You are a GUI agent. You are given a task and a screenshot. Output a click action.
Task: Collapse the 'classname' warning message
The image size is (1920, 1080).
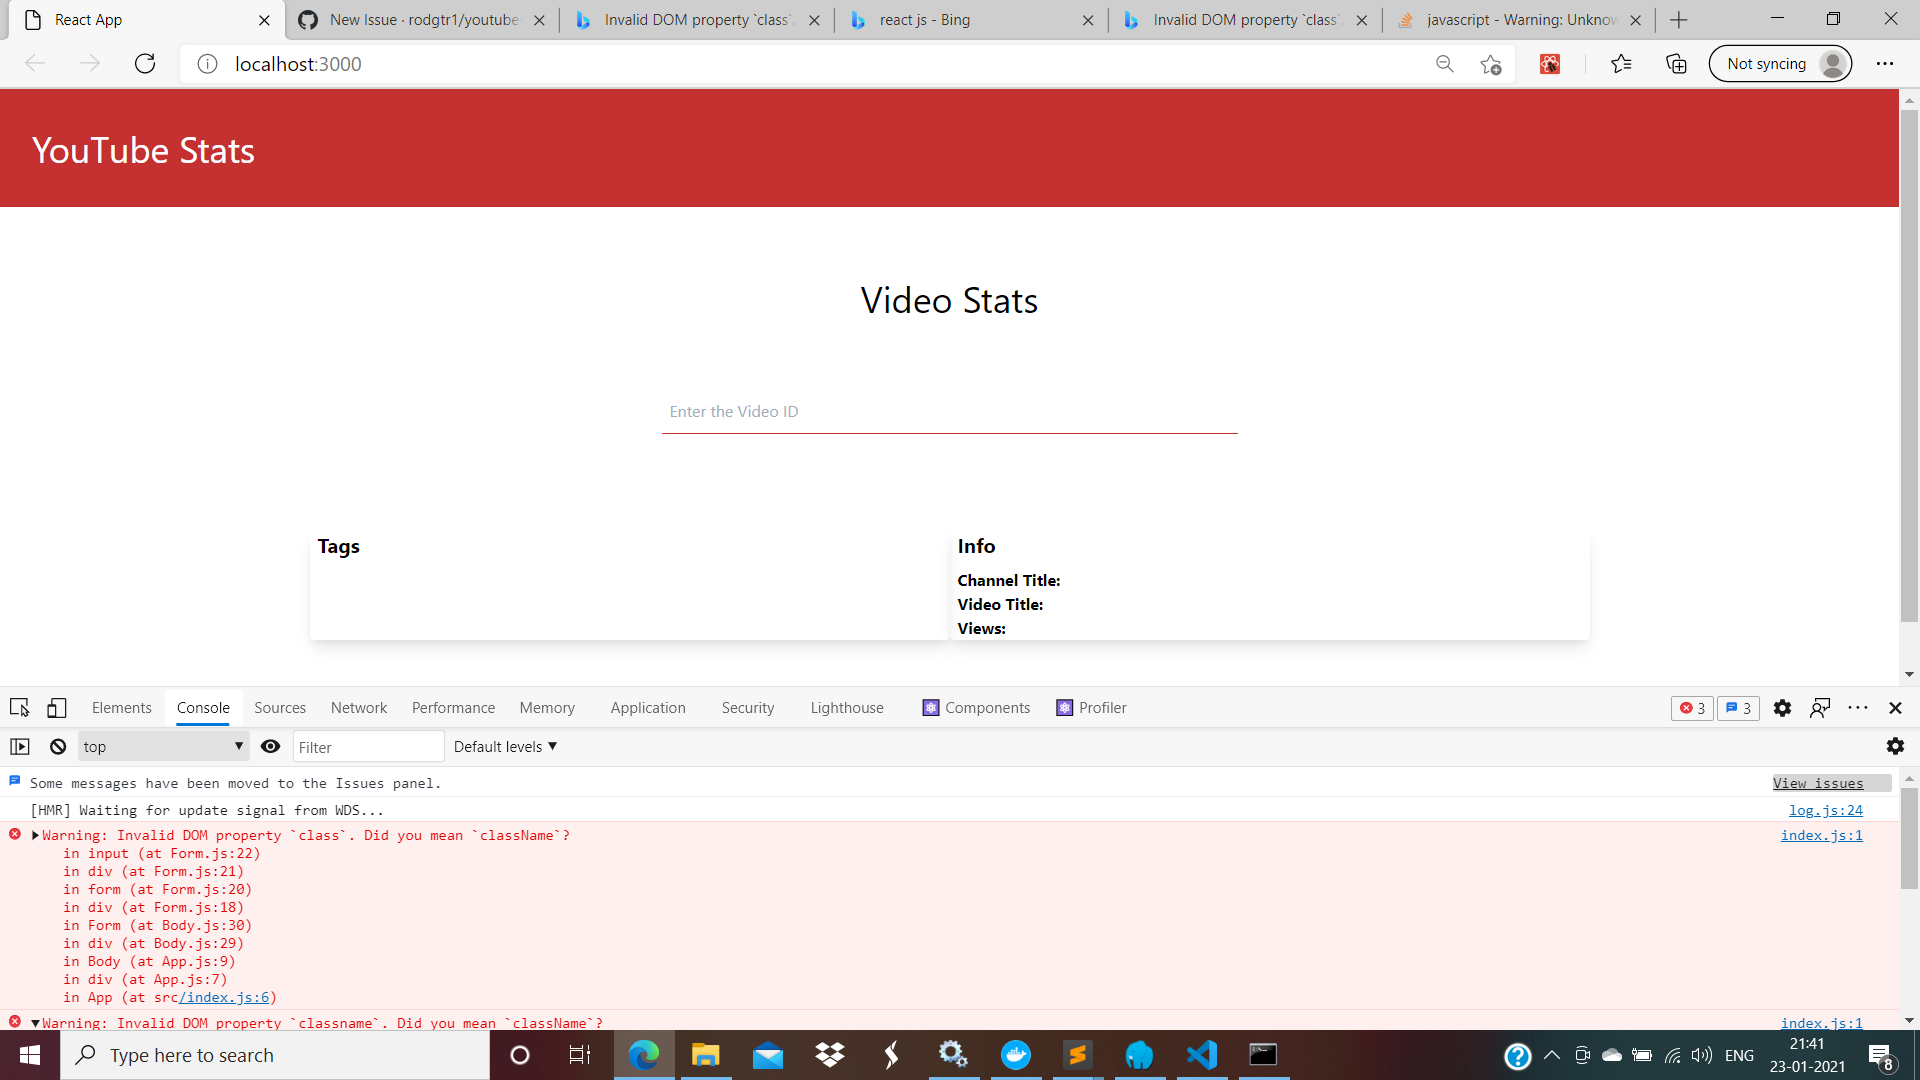(35, 1023)
